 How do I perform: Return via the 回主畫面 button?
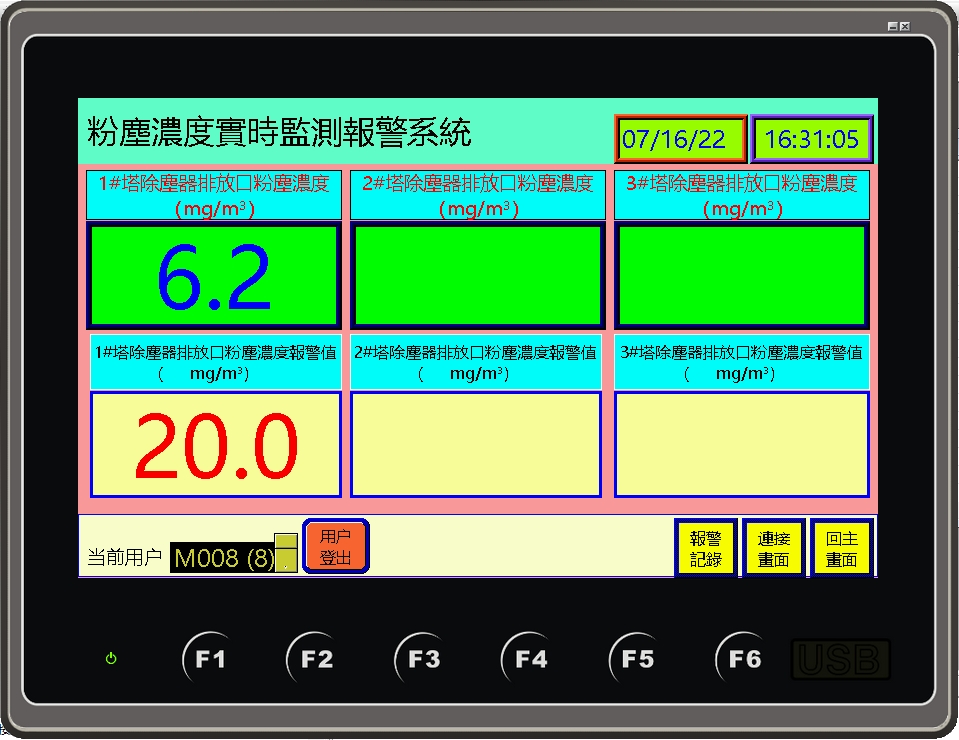pos(841,548)
